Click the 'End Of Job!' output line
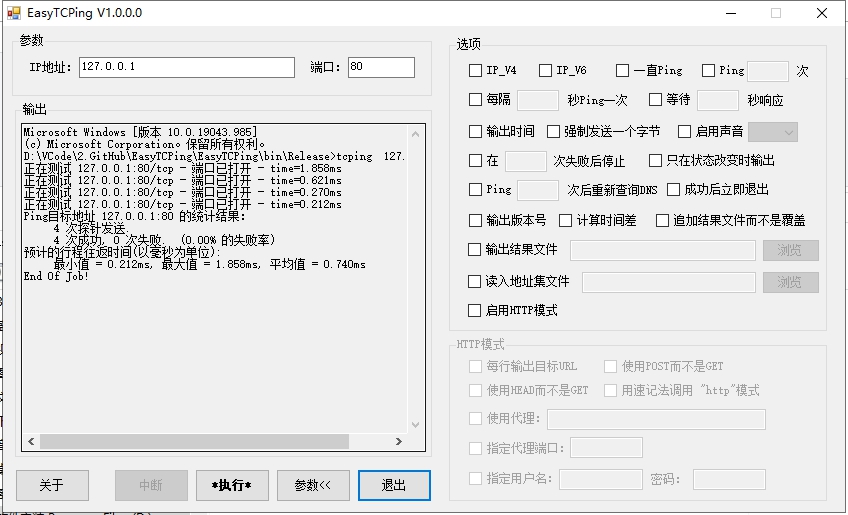This screenshot has height=515, width=848. 56,276
